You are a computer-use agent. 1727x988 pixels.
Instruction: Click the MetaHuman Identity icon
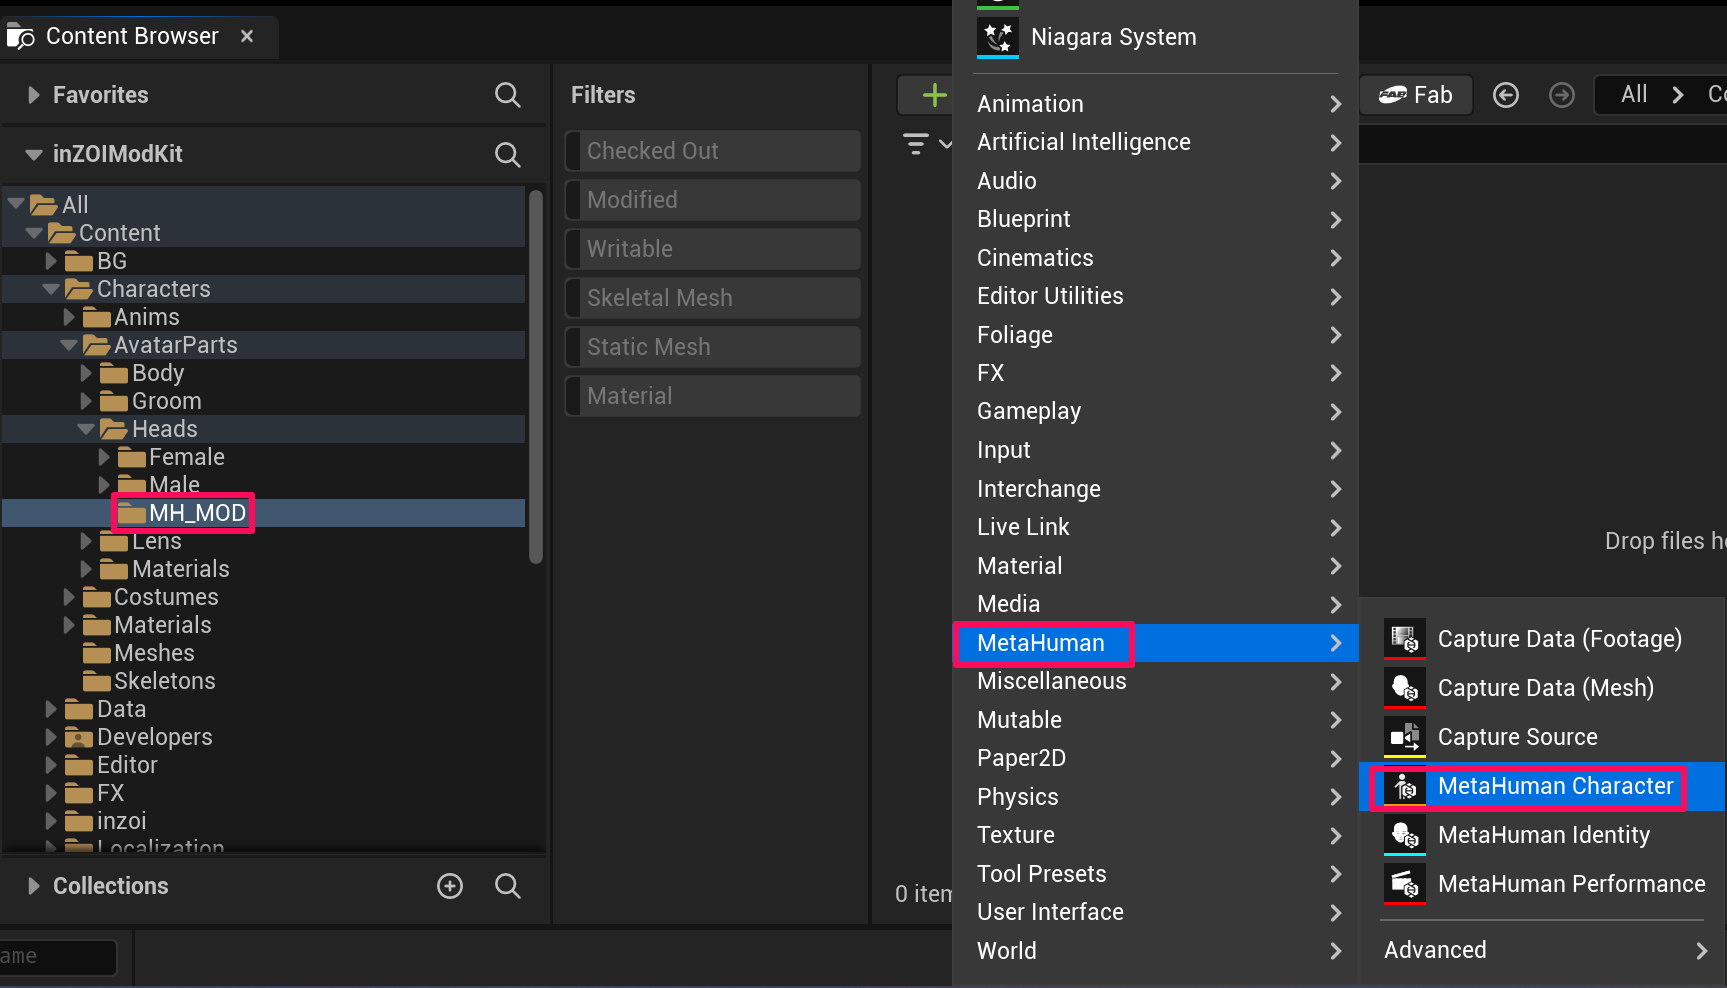click(1404, 835)
